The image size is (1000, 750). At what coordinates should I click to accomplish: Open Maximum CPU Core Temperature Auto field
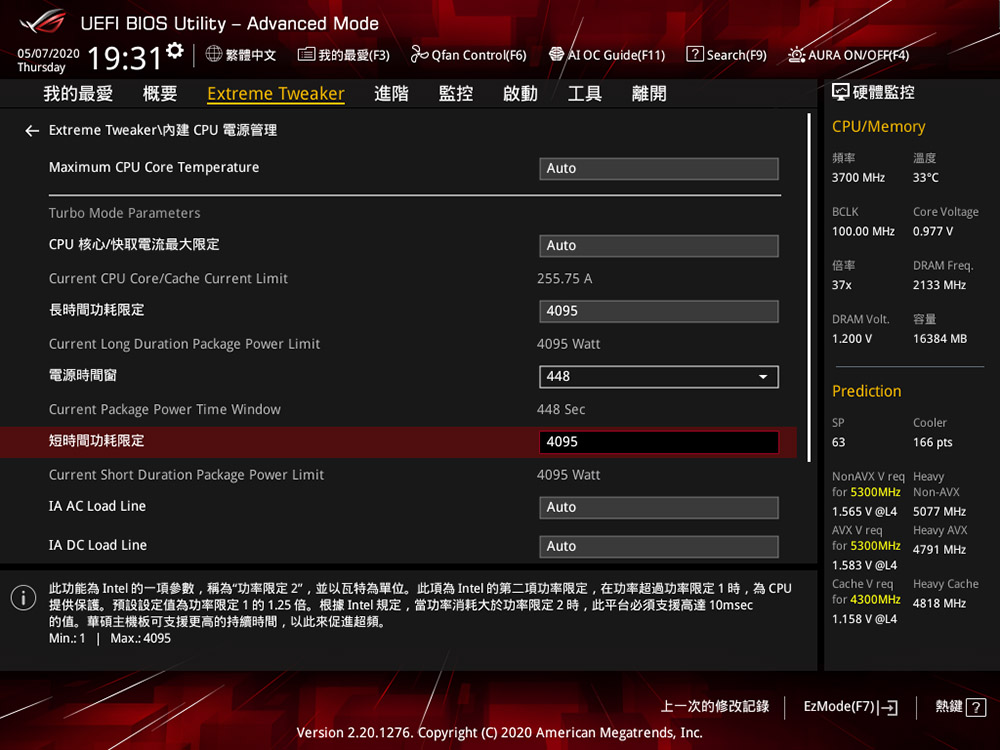point(659,168)
